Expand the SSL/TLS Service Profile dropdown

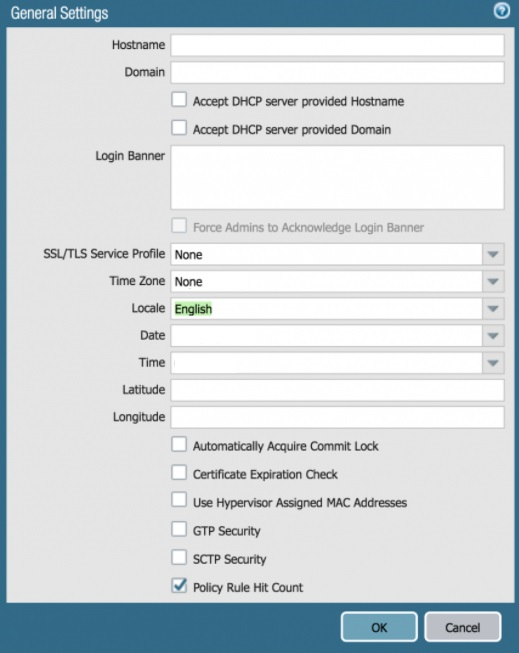pos(493,254)
